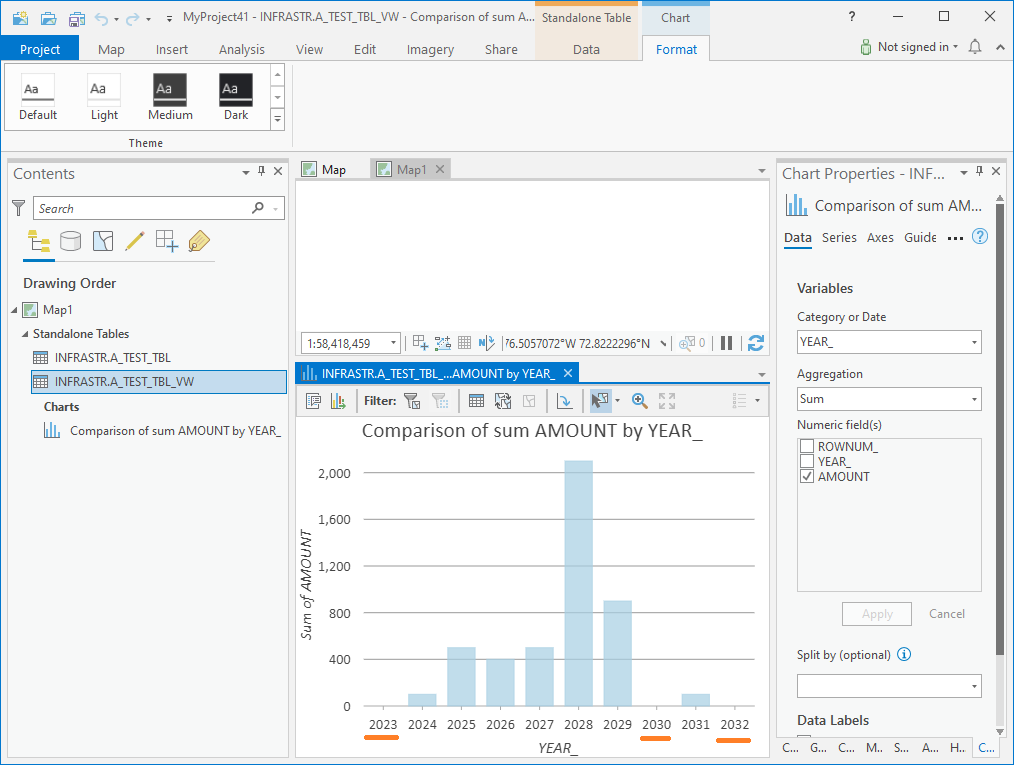Click the Labeling tag icon in Contents
1014x765 pixels.
click(197, 240)
